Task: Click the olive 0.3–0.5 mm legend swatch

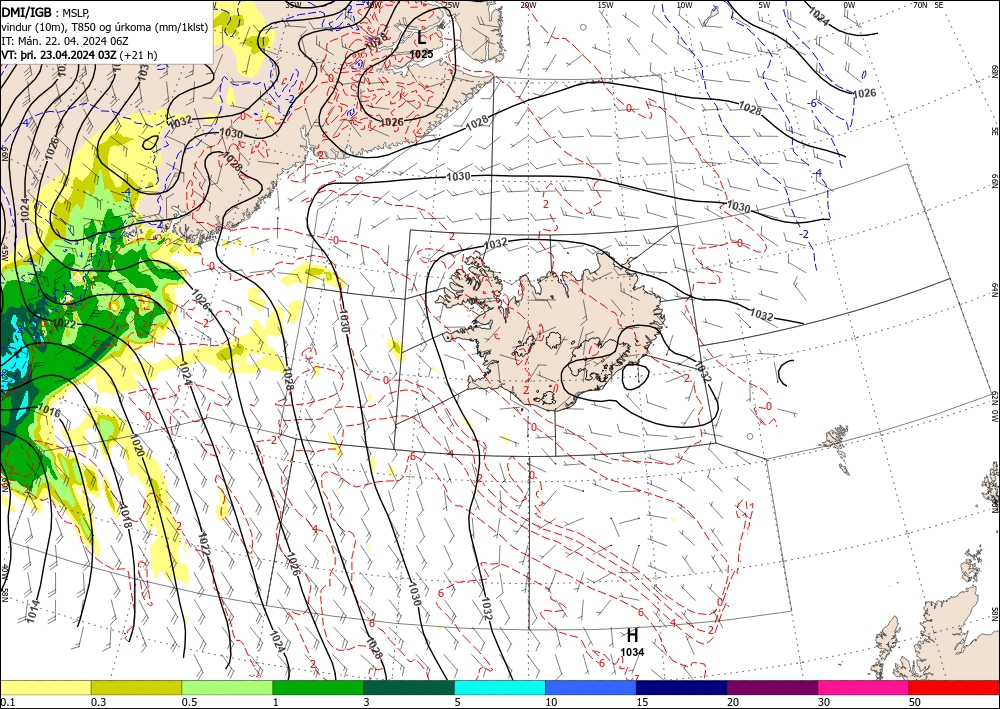Action: (x=136, y=687)
